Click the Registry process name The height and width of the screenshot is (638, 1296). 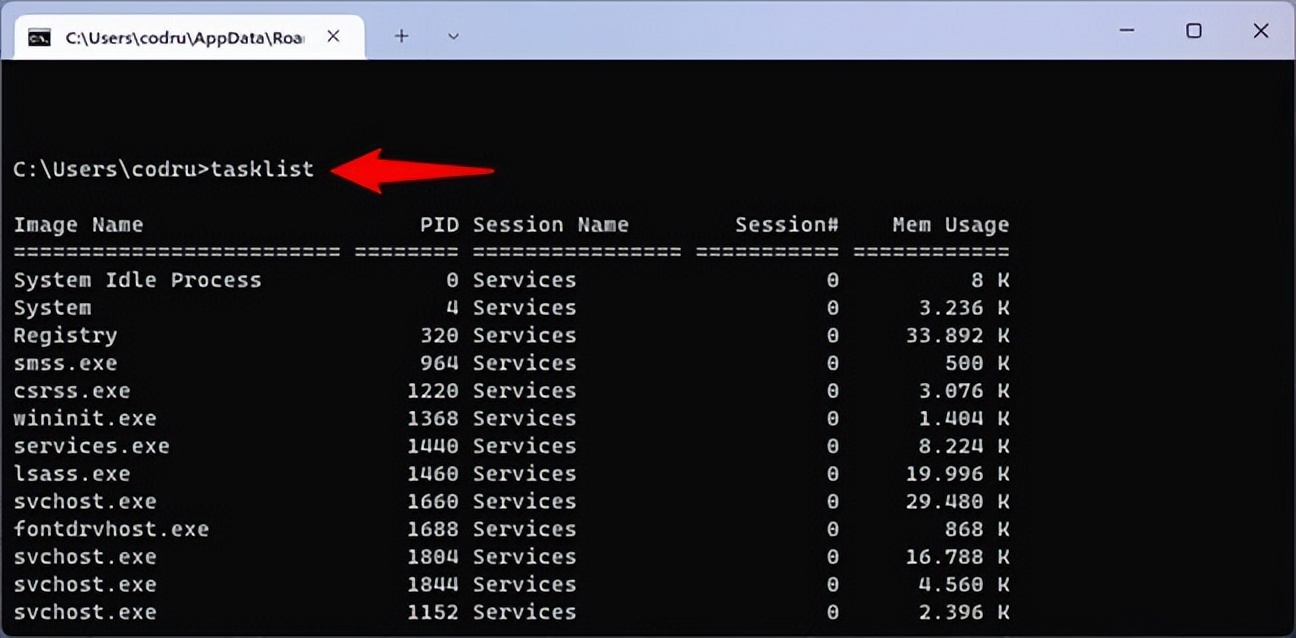(x=65, y=335)
